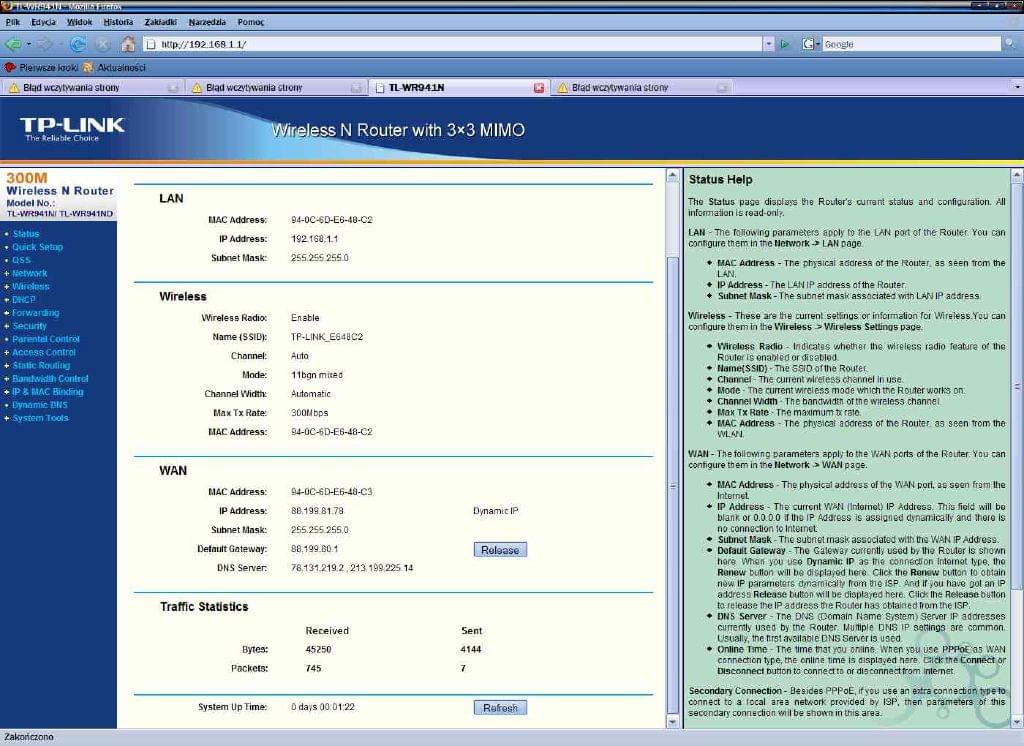This screenshot has width=1024, height=746.
Task: Expand the Forwarding sidebar section
Action: point(35,313)
